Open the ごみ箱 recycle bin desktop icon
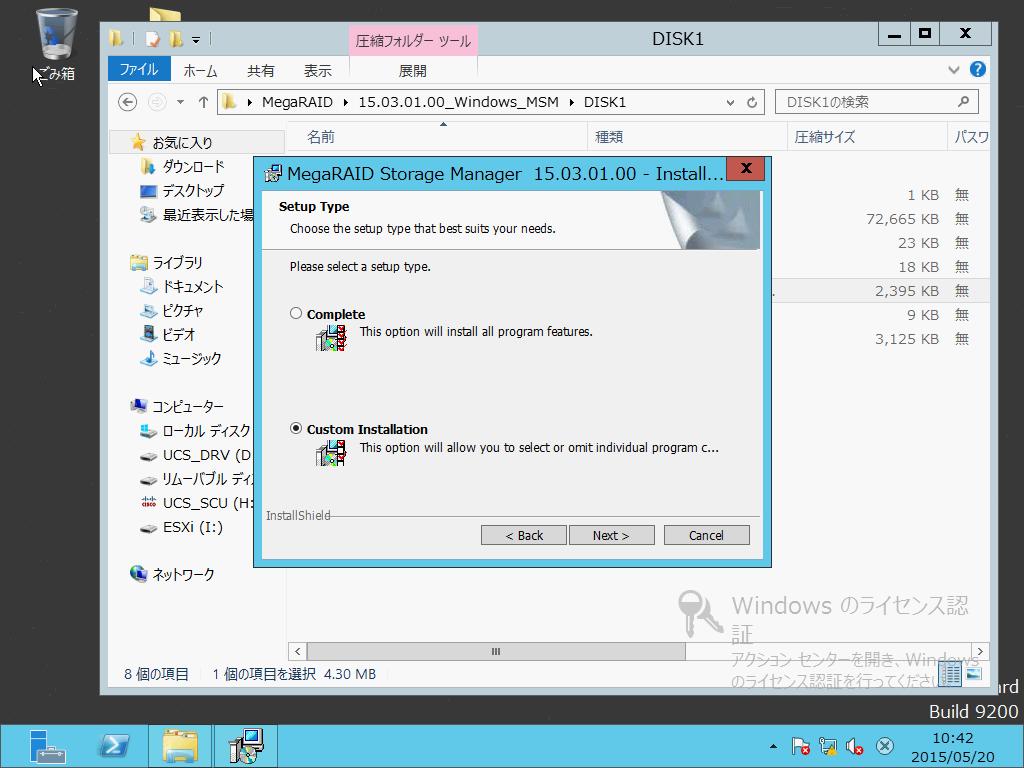The height and width of the screenshot is (768, 1024). (56, 44)
